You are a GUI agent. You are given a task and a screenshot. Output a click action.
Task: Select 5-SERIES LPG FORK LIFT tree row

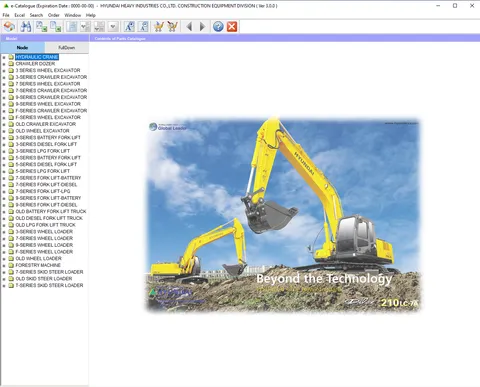click(x=43, y=171)
